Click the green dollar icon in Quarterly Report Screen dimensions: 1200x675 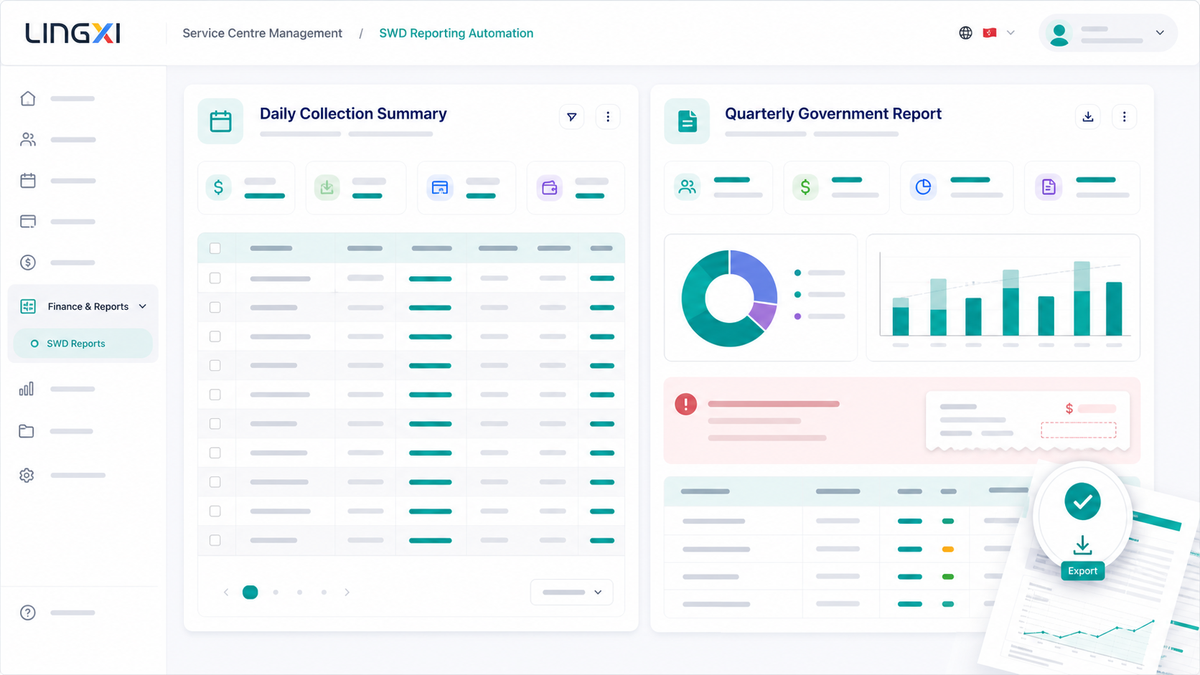(805, 187)
